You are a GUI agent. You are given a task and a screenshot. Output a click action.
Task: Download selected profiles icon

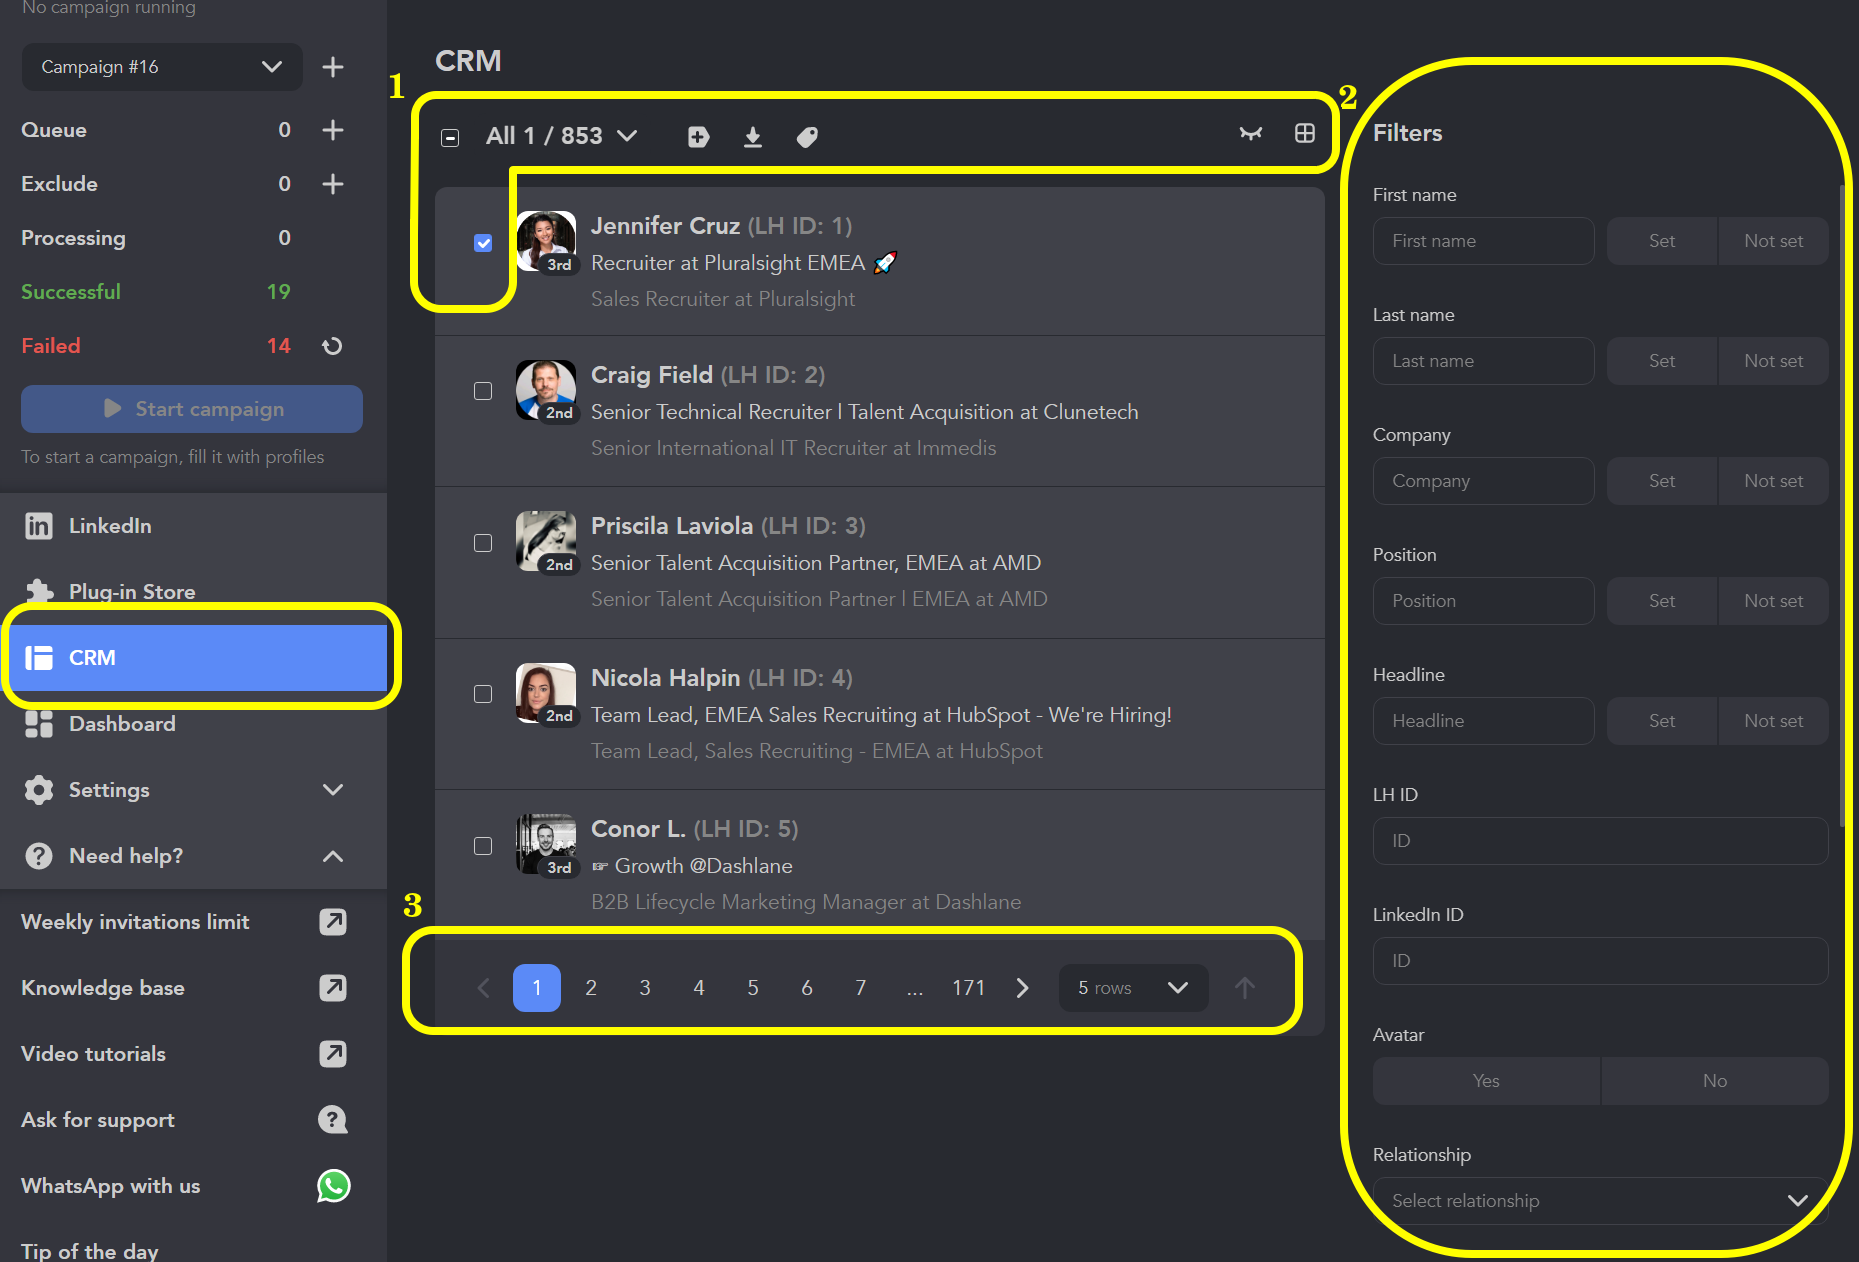tap(753, 137)
